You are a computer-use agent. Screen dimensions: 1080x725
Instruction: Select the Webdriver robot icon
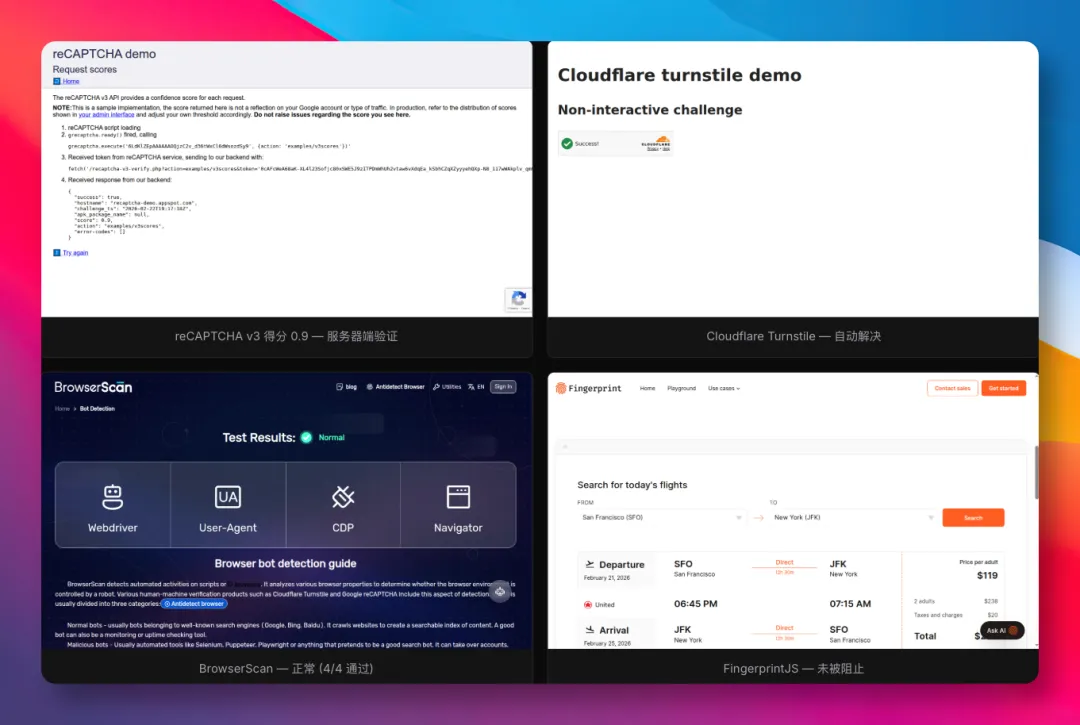pyautogui.click(x=112, y=497)
